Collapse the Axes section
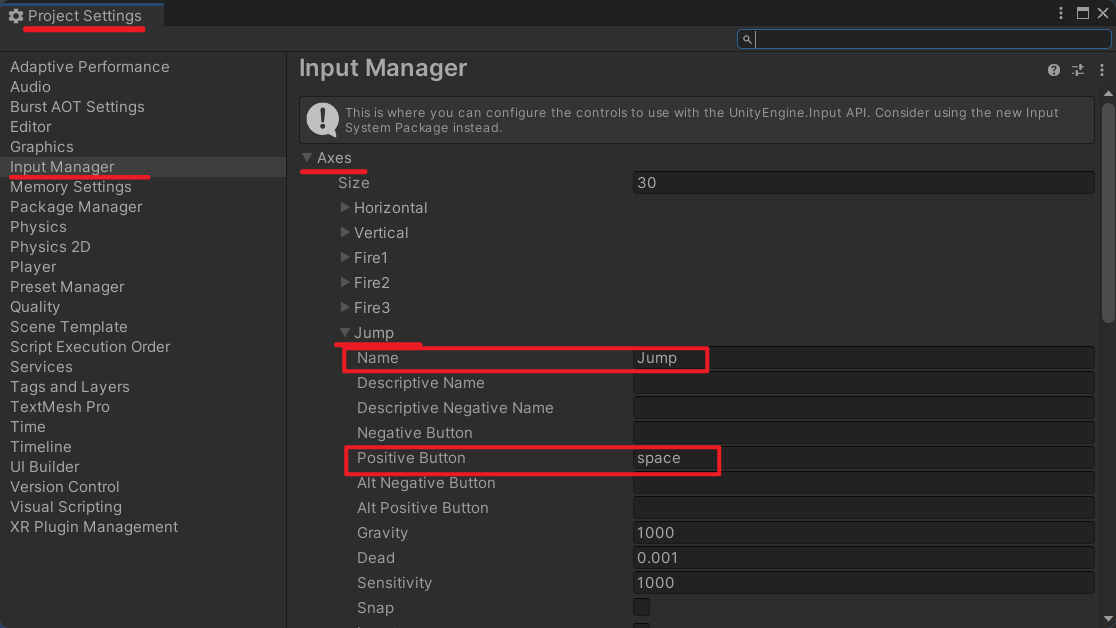Screen dimensions: 1116x628 point(307,158)
